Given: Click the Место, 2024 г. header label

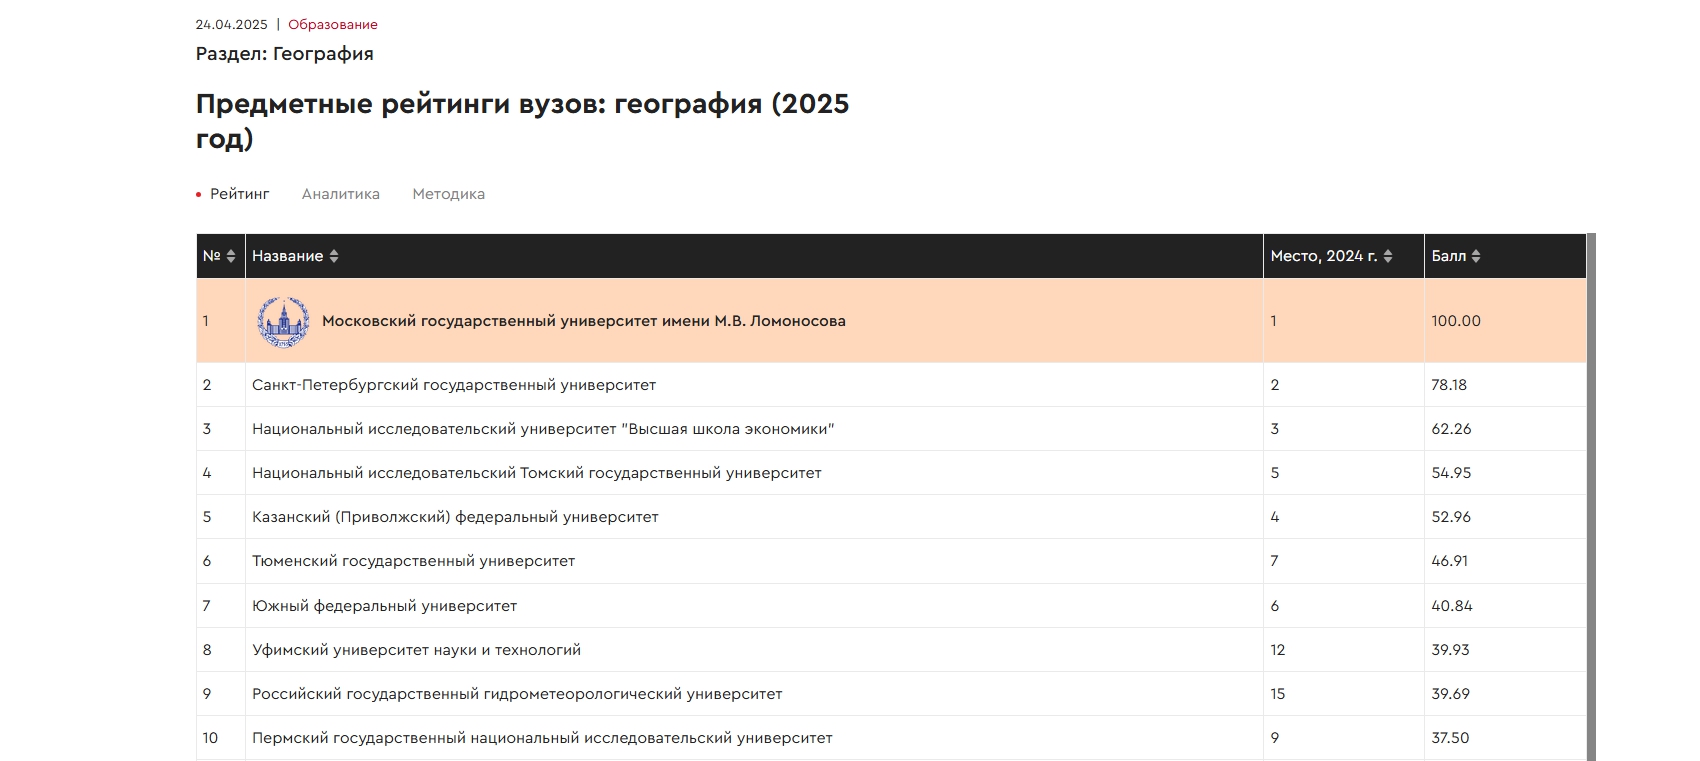Looking at the screenshot, I should click(1324, 256).
